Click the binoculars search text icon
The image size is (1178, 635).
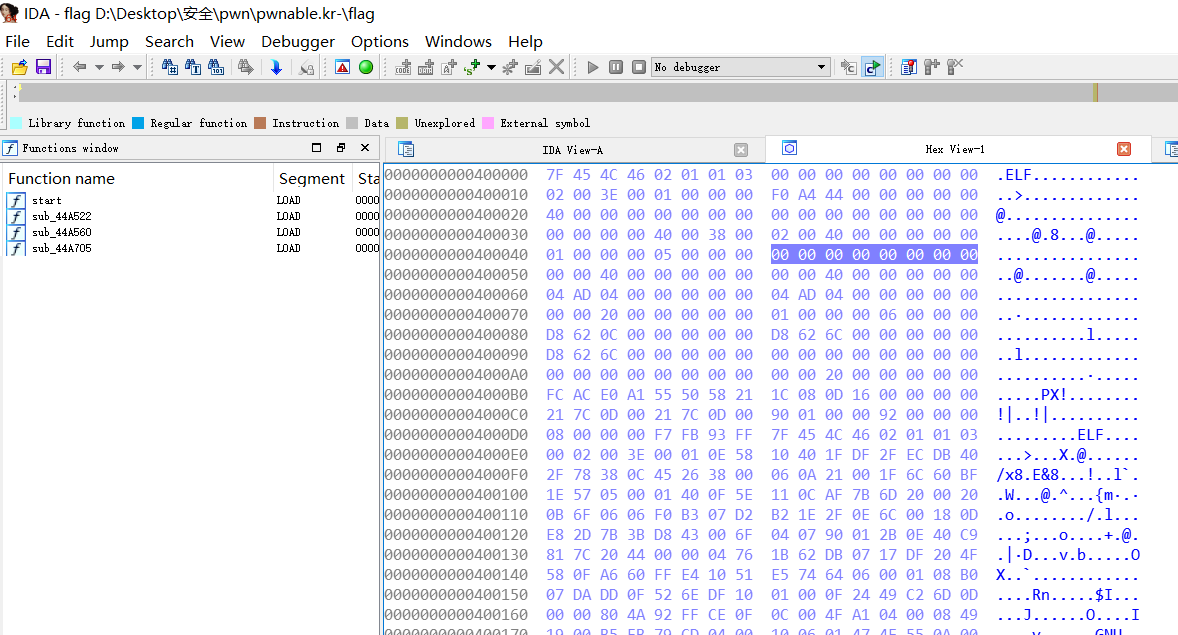(x=193, y=67)
